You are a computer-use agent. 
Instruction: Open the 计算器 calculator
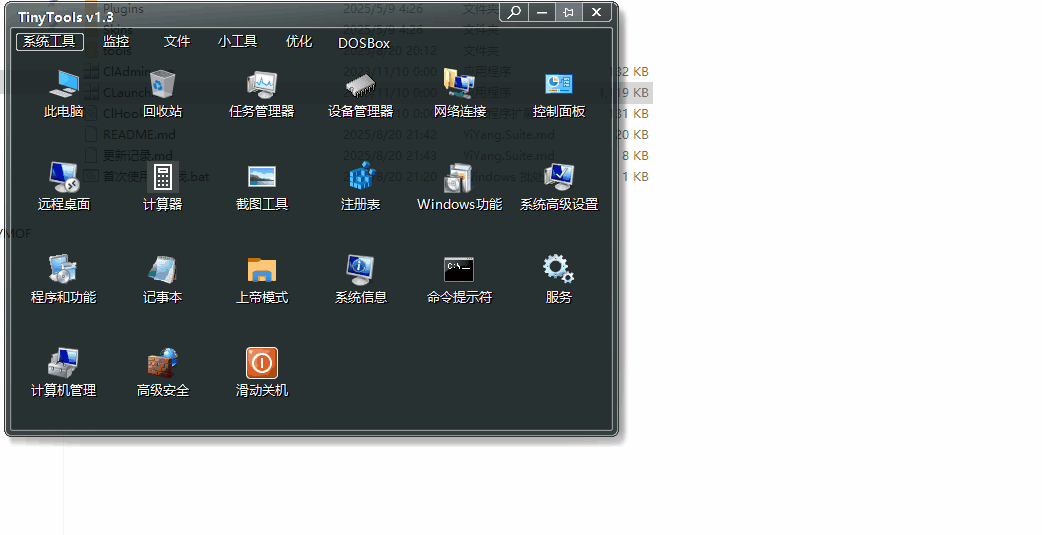162,179
